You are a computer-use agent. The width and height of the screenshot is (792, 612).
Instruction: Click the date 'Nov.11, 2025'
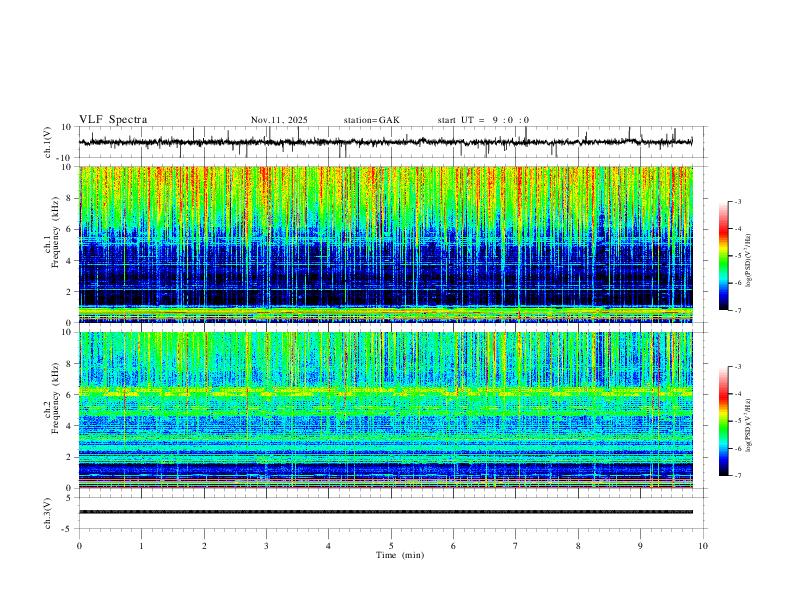tap(279, 120)
